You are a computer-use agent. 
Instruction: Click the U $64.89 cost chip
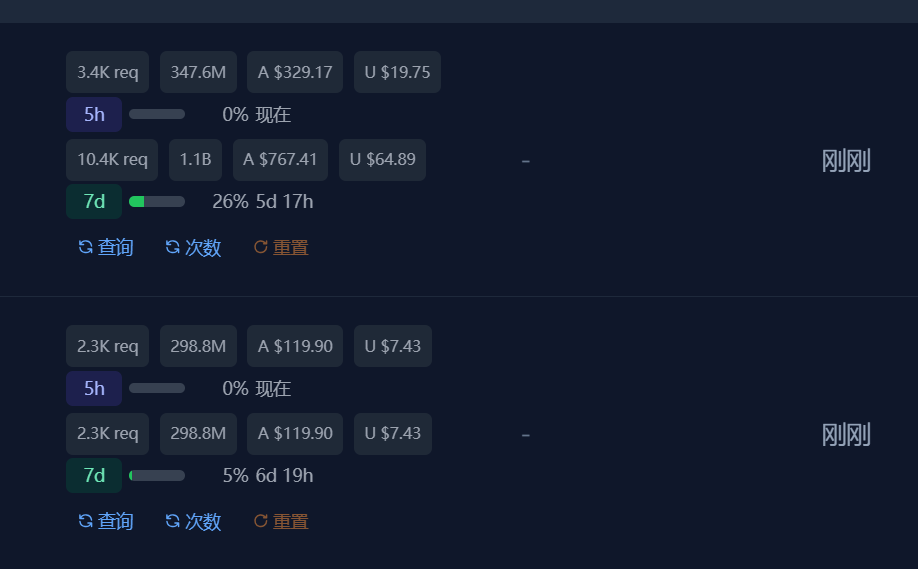pos(382,159)
